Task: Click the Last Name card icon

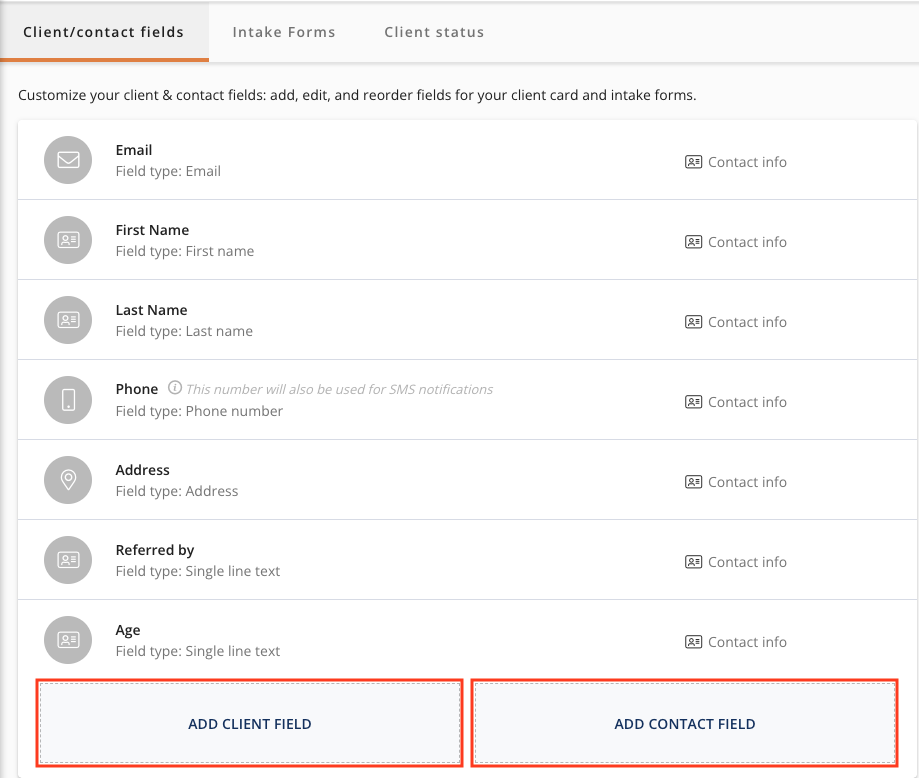Action: pyautogui.click(x=68, y=320)
